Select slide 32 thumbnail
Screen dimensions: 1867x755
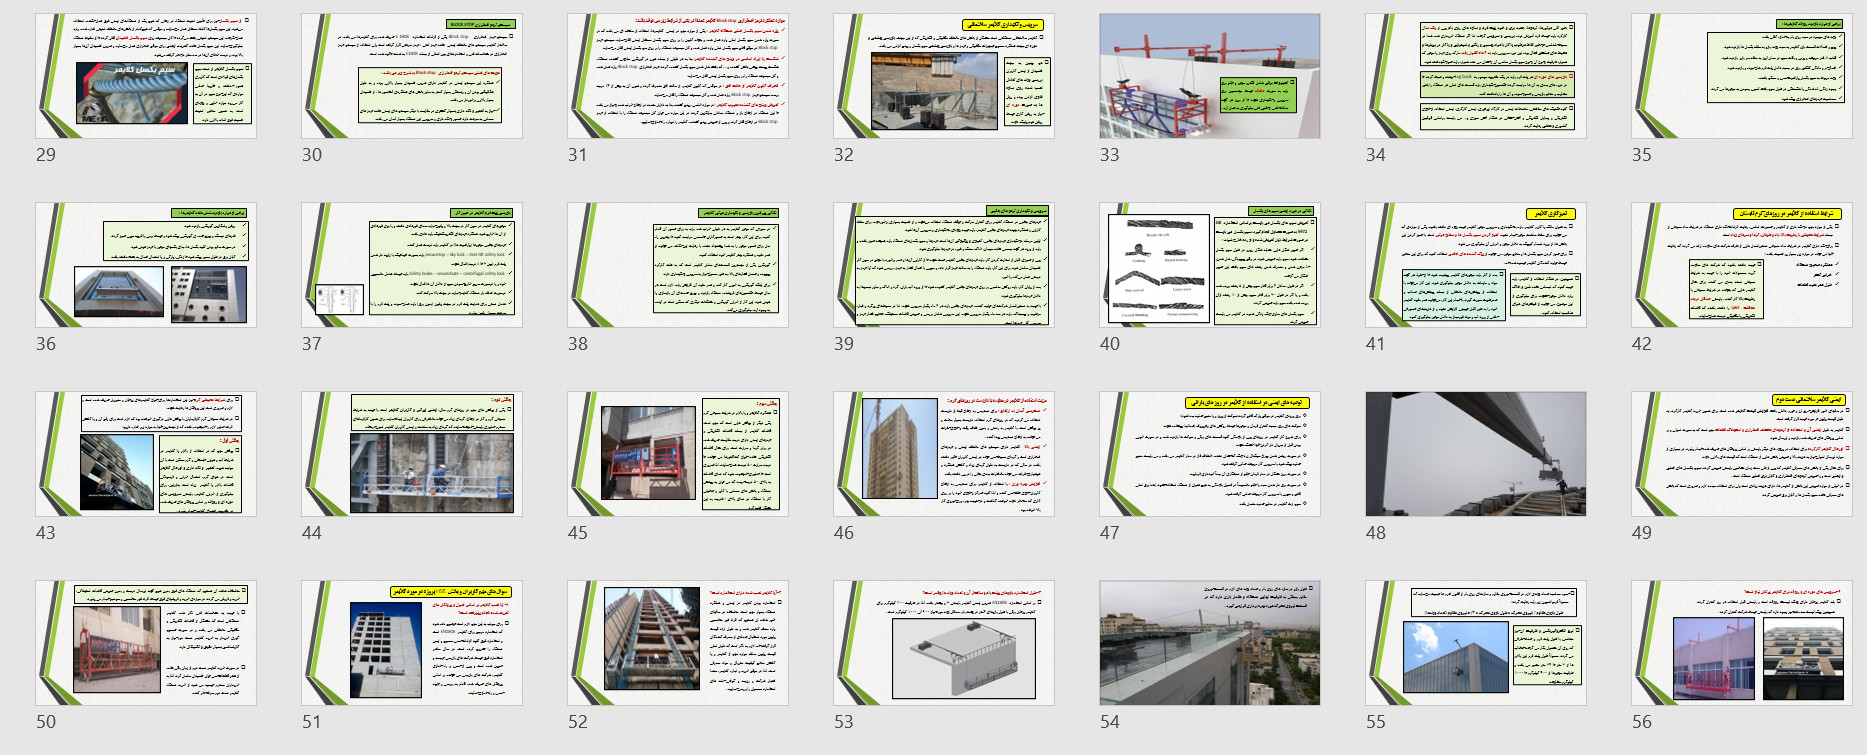coord(944,76)
